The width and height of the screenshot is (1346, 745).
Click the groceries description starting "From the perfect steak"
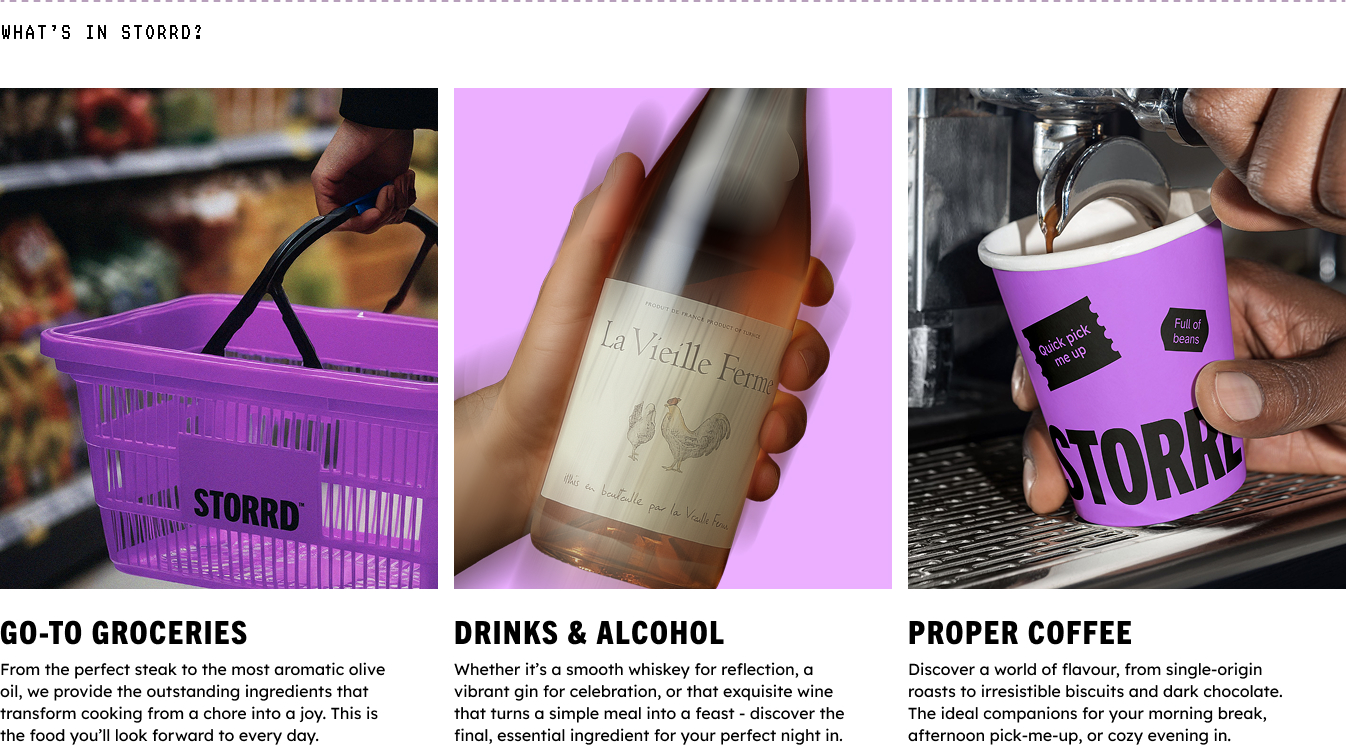pos(192,702)
